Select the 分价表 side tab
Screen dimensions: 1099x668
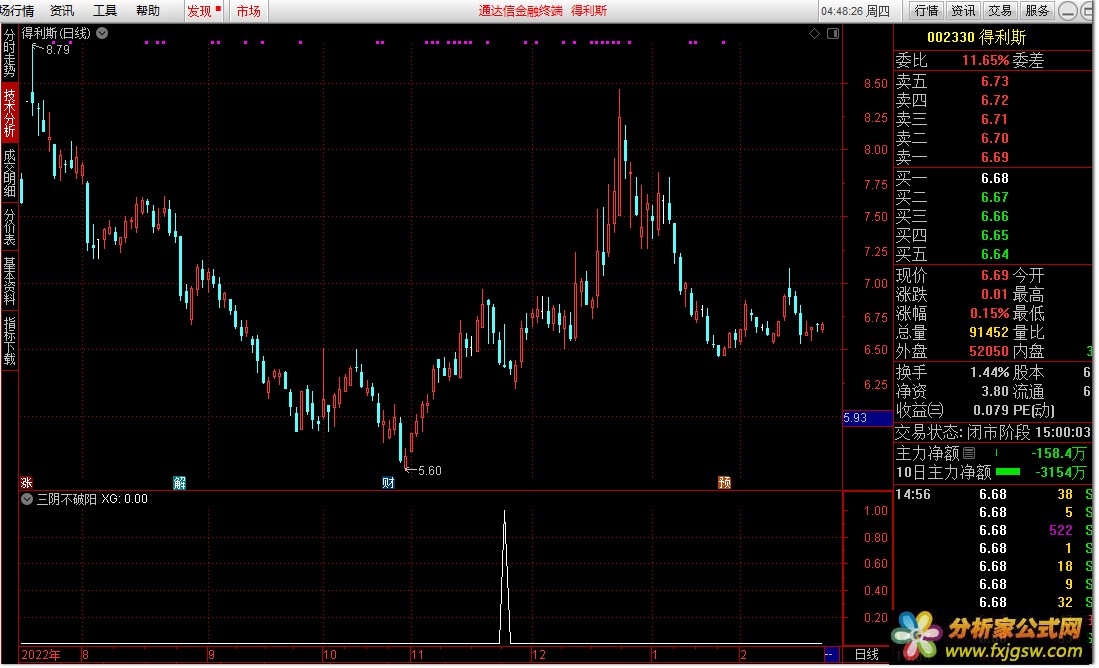pos(9,226)
